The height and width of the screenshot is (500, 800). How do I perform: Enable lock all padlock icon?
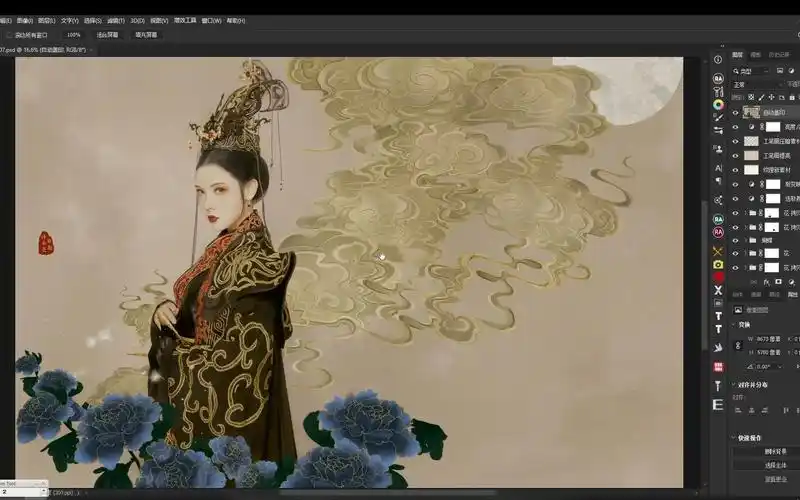(792, 97)
